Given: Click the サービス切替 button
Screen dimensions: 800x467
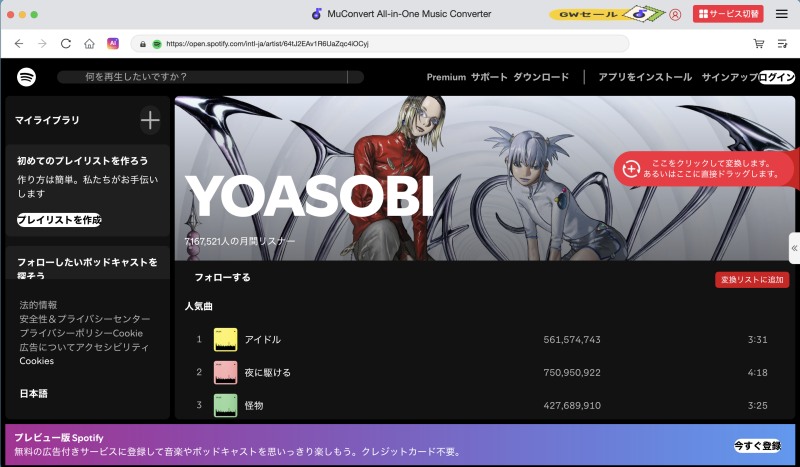Looking at the screenshot, I should click(x=728, y=14).
